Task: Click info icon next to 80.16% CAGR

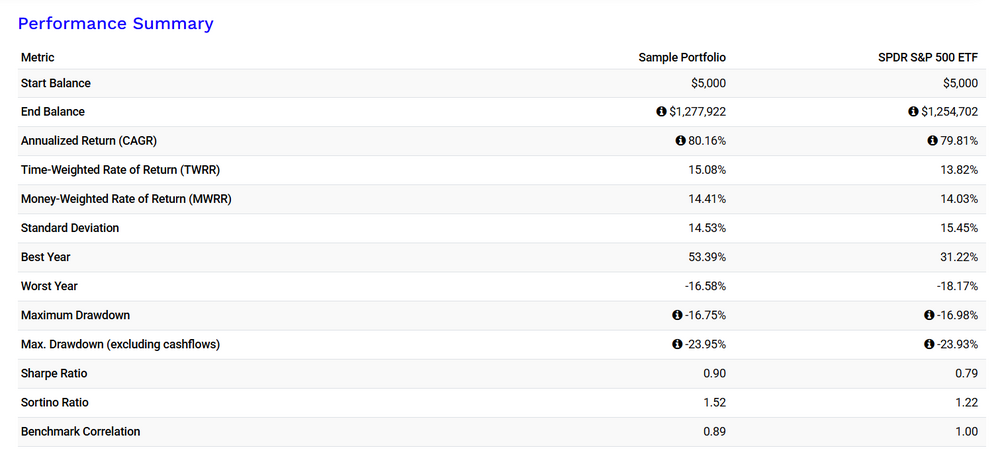Action: pyautogui.click(x=681, y=141)
